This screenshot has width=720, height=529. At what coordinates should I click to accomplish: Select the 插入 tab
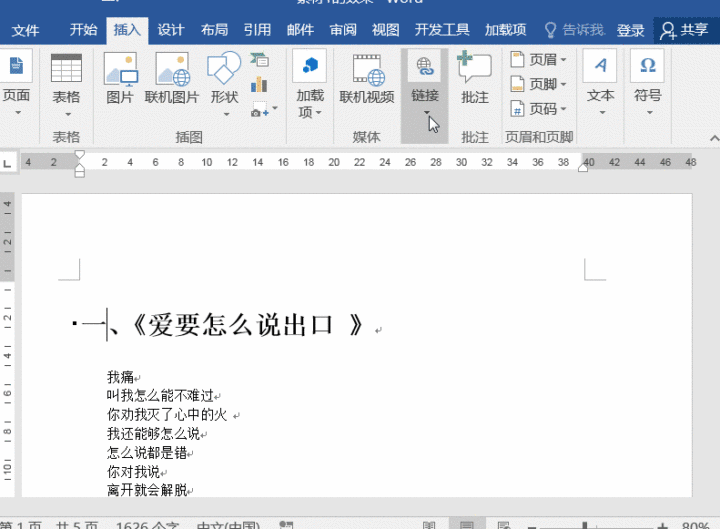coord(127,30)
